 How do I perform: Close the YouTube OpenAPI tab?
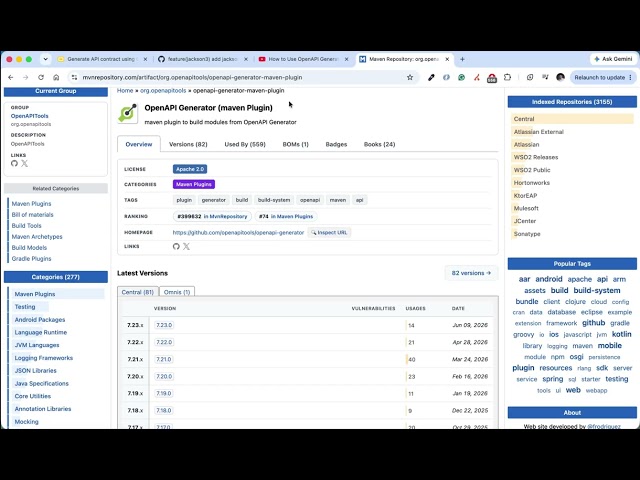(347, 59)
